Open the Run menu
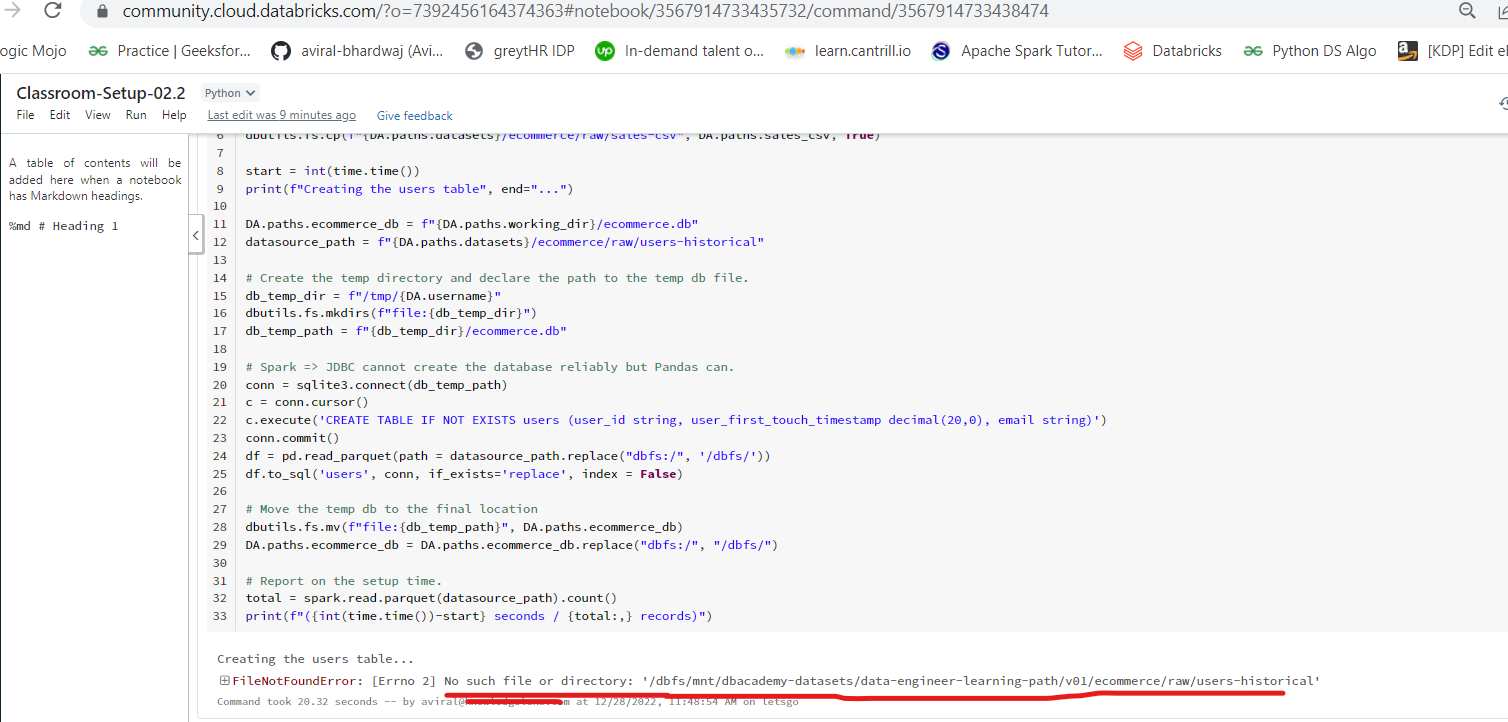This screenshot has height=722, width=1508. point(136,115)
